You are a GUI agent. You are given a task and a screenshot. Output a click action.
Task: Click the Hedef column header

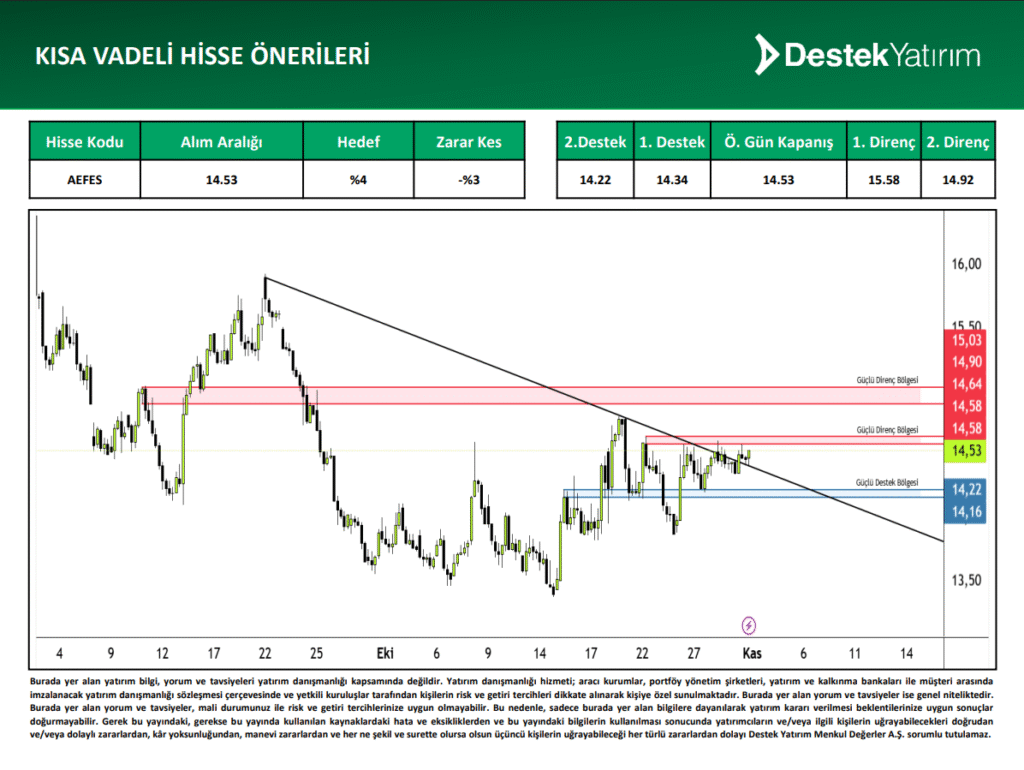[357, 142]
